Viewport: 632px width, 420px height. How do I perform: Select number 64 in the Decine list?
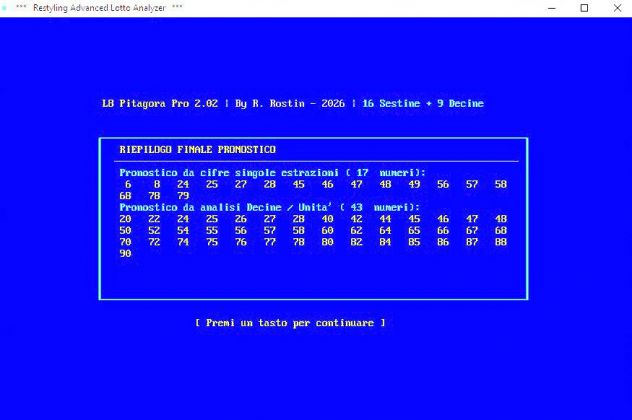click(x=385, y=231)
